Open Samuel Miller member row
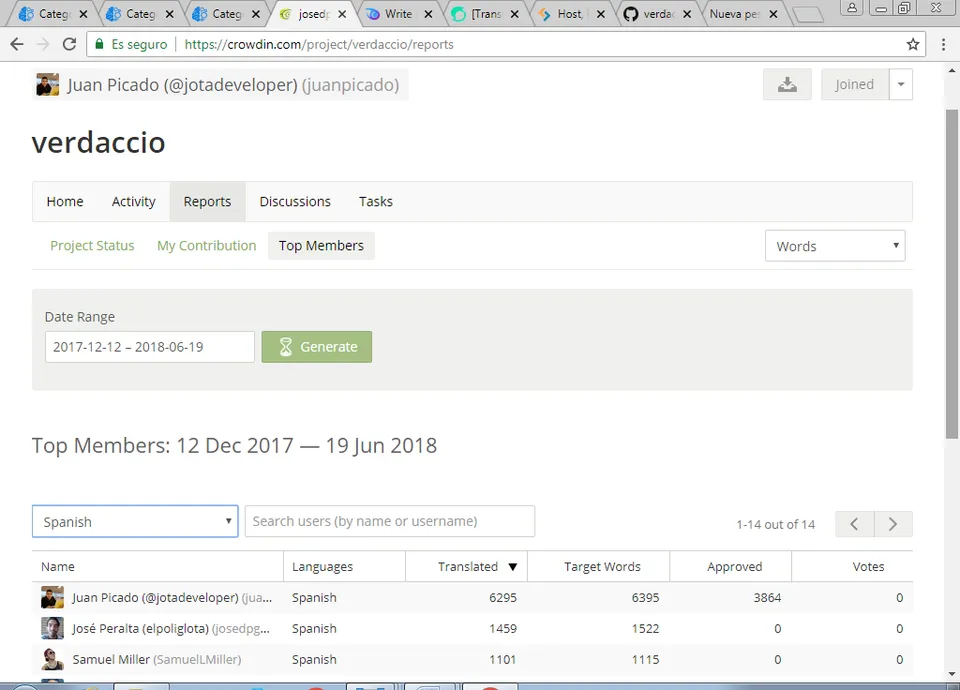 click(x=472, y=659)
